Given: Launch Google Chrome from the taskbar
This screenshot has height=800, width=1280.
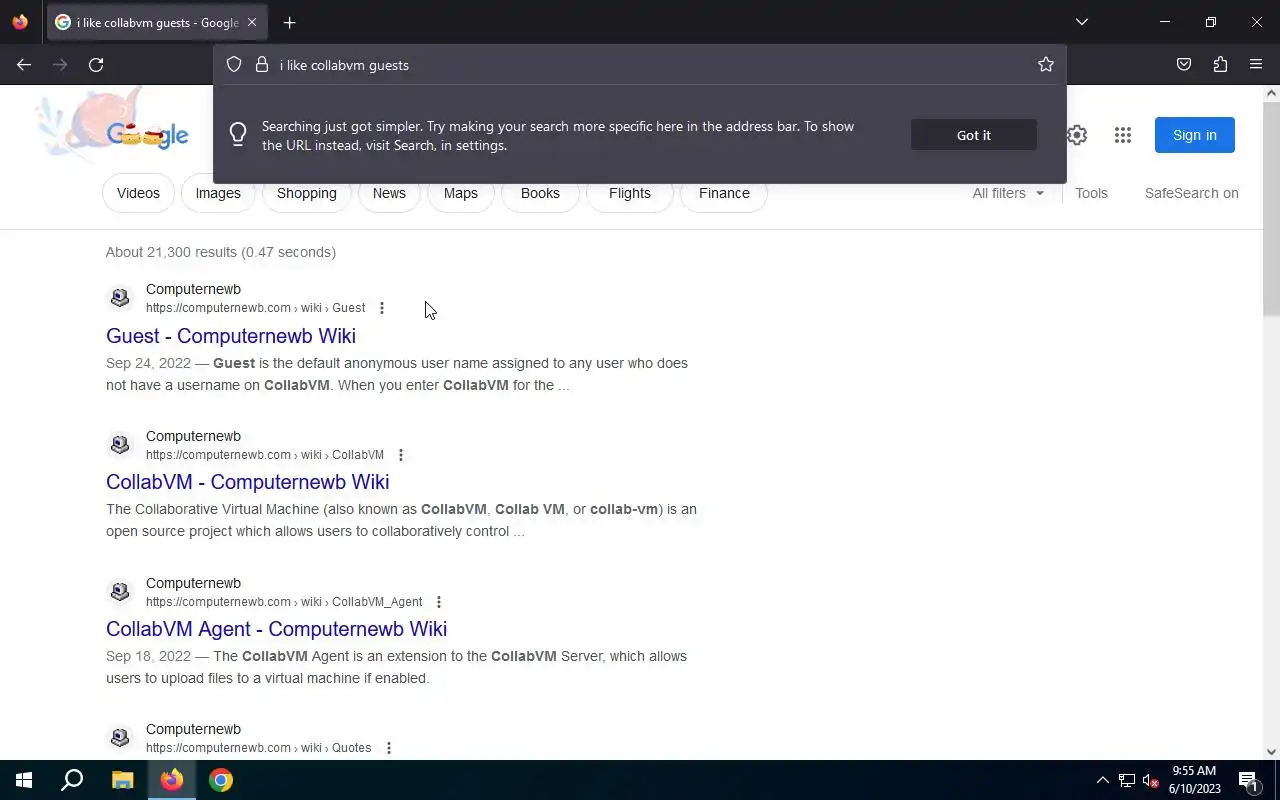Looking at the screenshot, I should pyautogui.click(x=221, y=780).
